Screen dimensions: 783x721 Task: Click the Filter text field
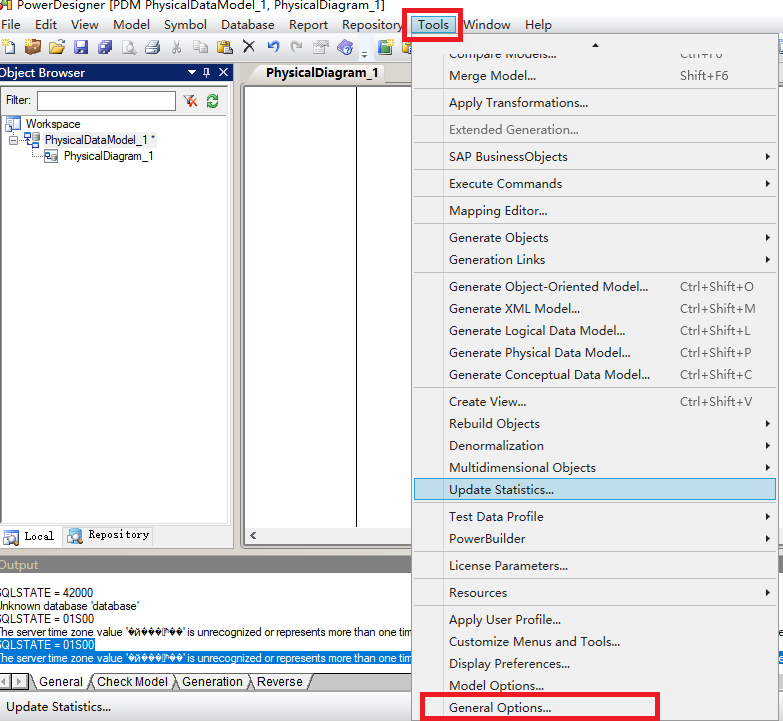pos(106,101)
